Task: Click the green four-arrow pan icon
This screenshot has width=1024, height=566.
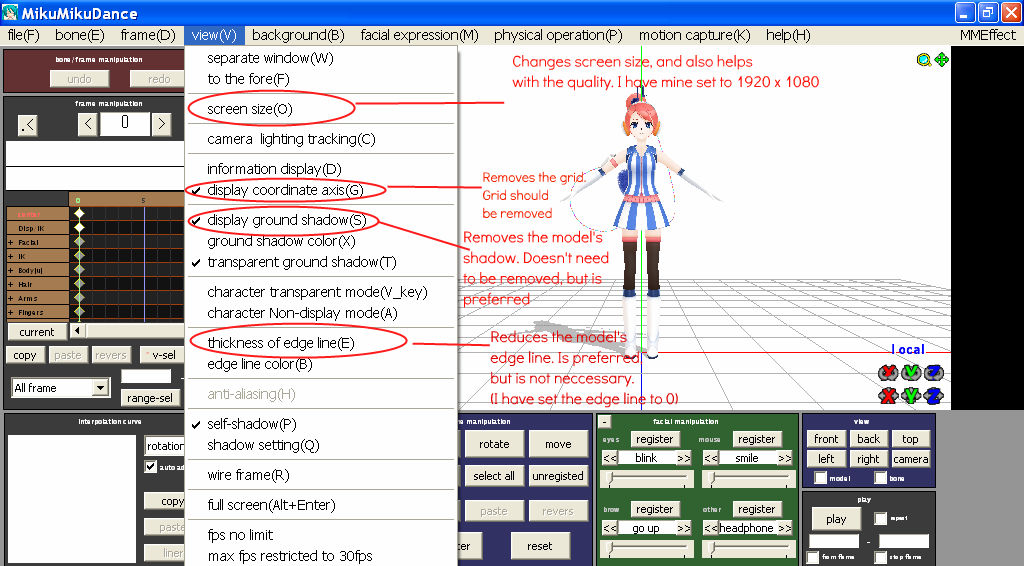Action: (x=941, y=60)
